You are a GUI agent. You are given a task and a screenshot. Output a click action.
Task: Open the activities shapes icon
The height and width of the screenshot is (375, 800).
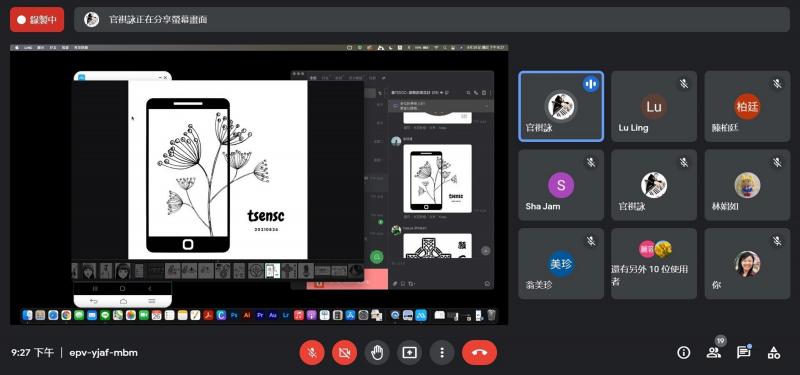[x=774, y=353]
